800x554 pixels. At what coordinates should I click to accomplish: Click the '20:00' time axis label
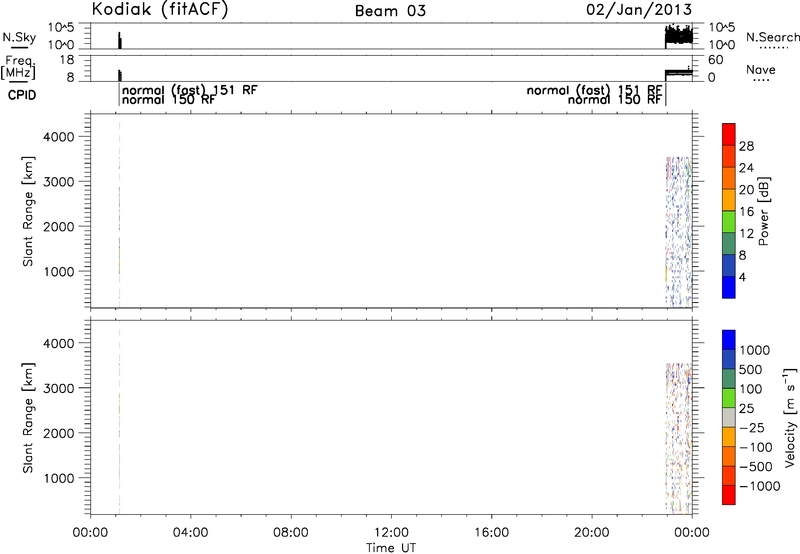592,533
